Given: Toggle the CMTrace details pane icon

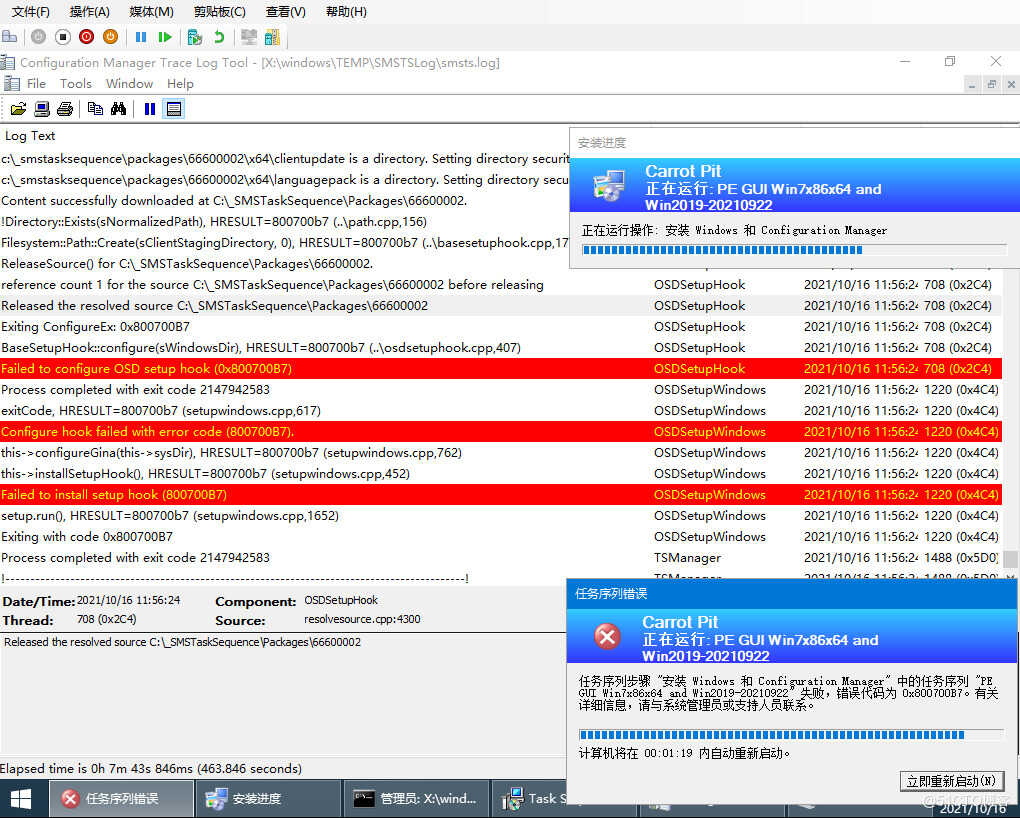Looking at the screenshot, I should pos(174,109).
